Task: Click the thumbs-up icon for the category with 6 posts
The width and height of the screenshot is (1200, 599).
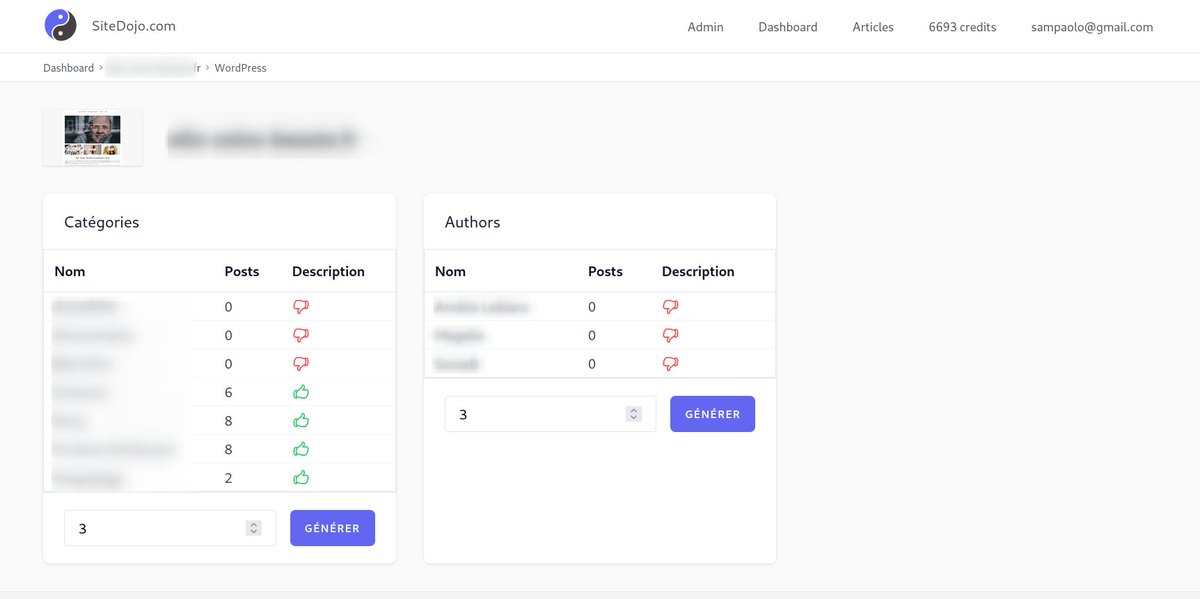Action: click(301, 392)
